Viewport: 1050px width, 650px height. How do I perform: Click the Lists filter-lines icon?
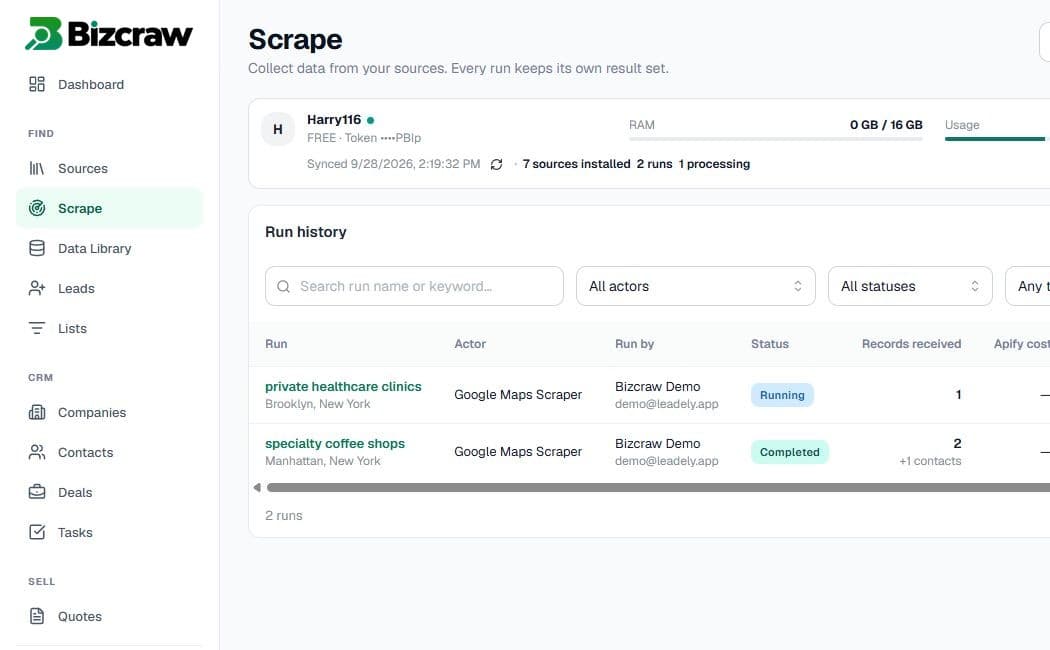click(37, 328)
